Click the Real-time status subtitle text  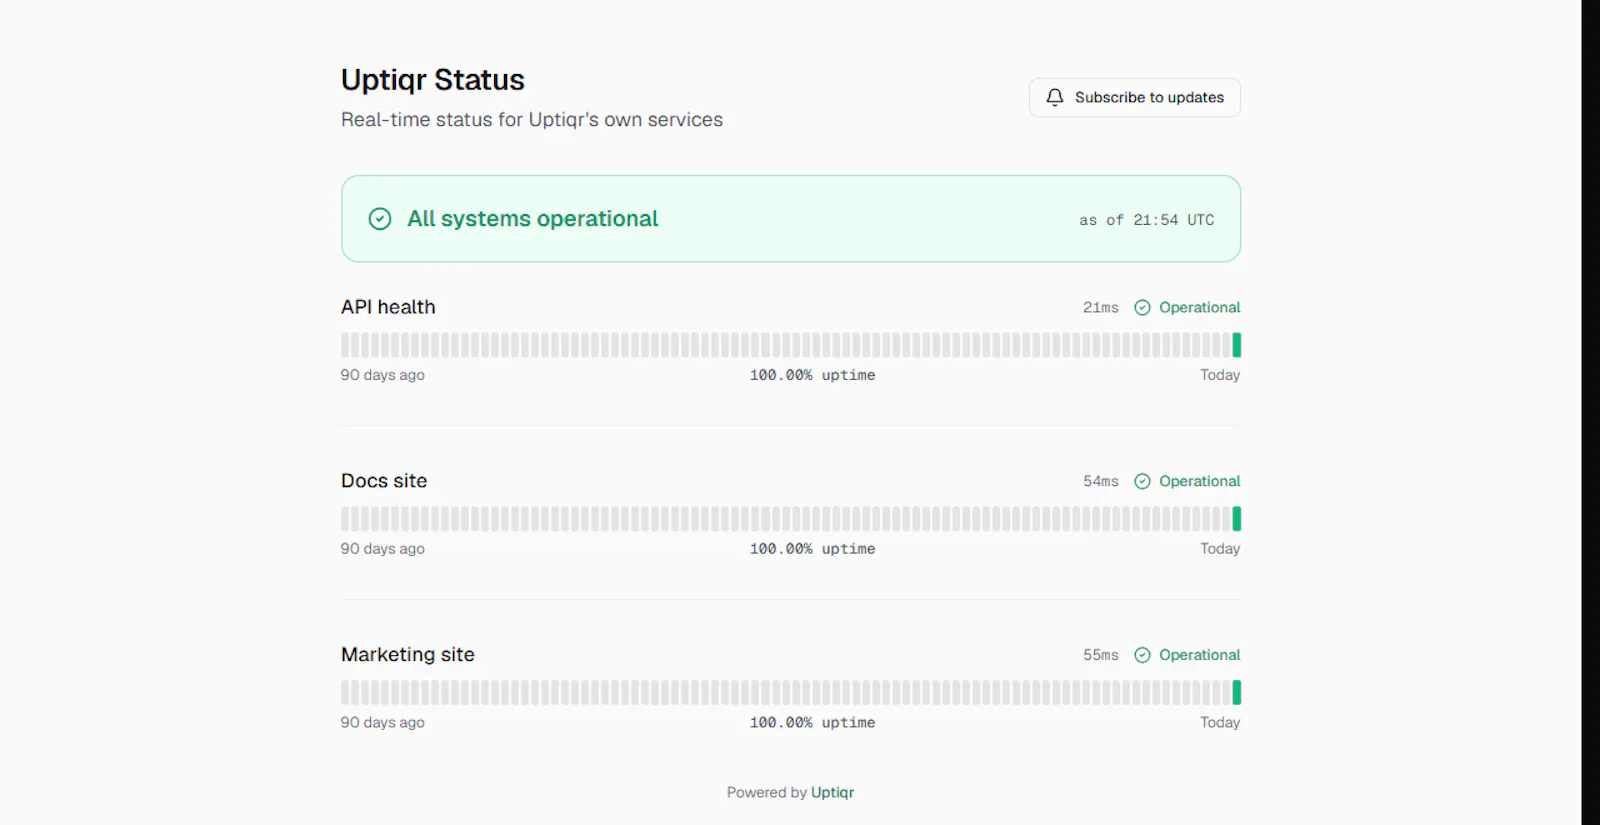click(x=532, y=120)
